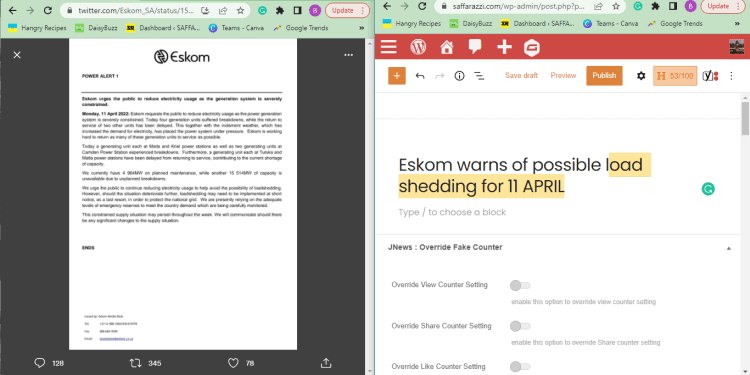Open the WordPress admin hamburger menu

pos(388,47)
